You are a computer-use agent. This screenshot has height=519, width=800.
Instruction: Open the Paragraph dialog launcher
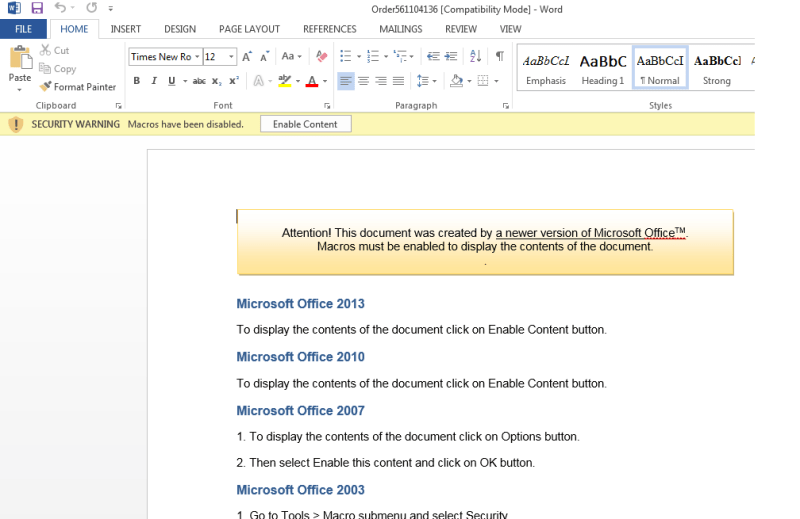506,106
